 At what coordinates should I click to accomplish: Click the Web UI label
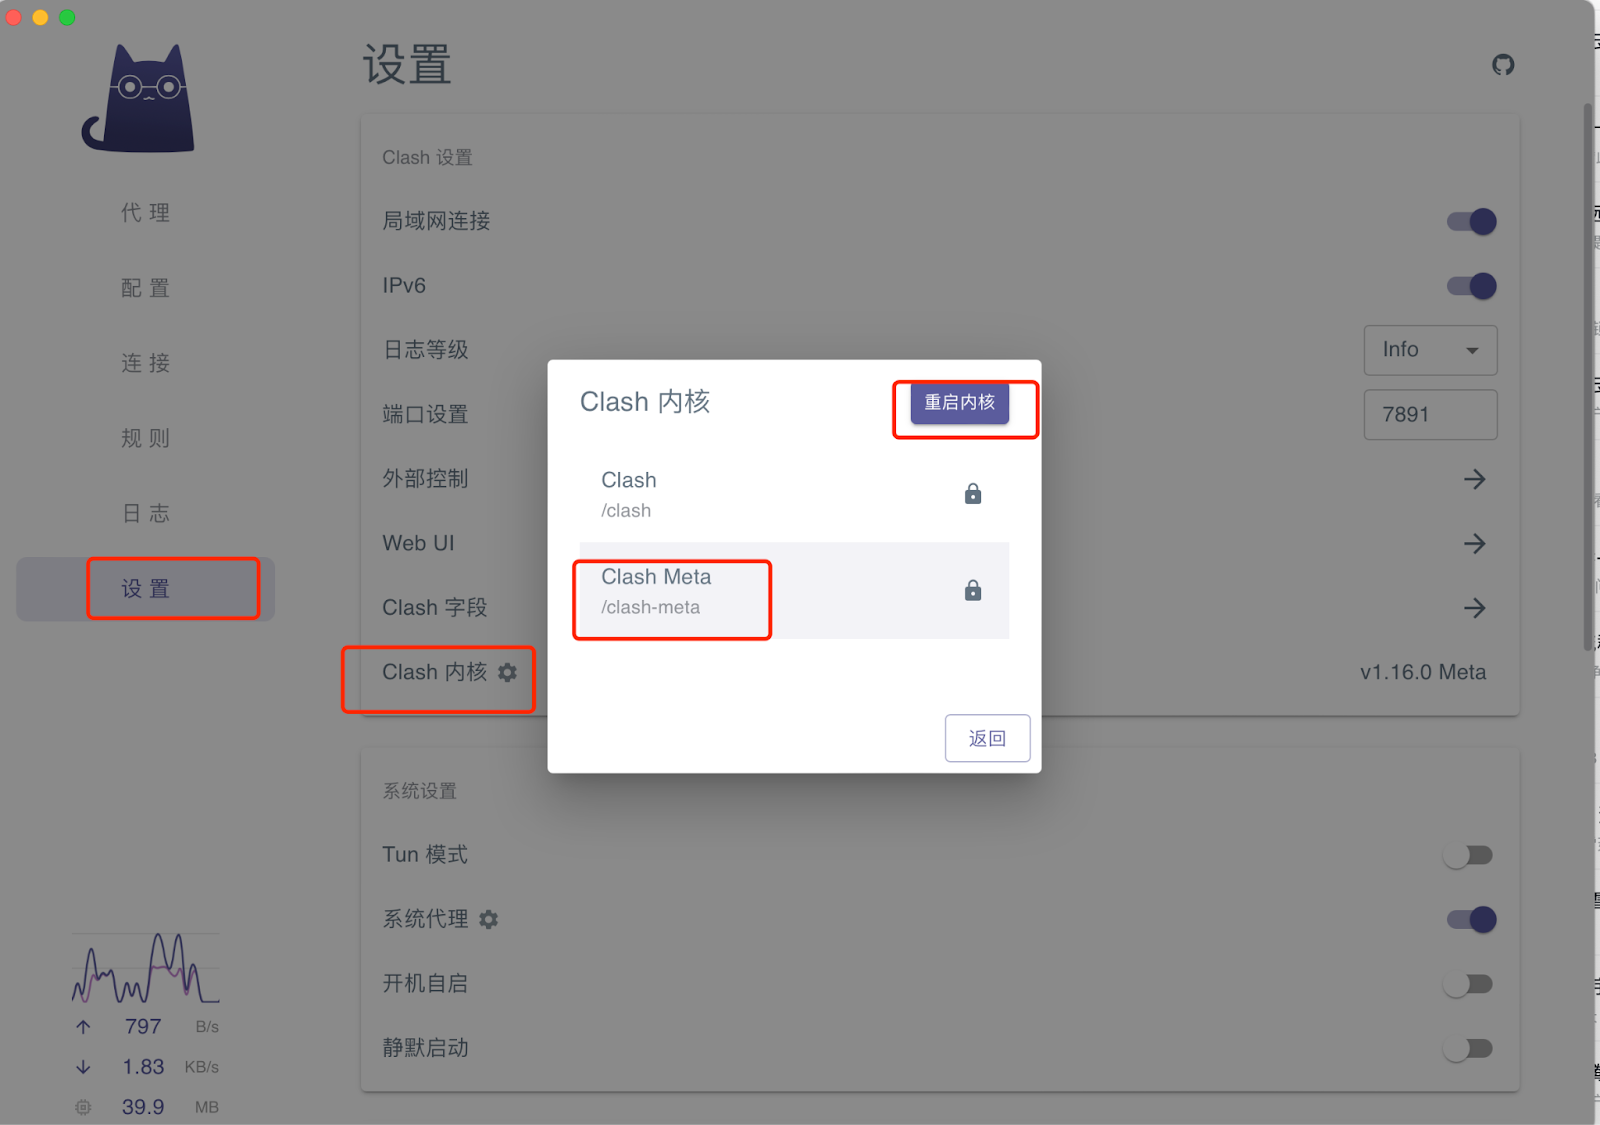(418, 543)
